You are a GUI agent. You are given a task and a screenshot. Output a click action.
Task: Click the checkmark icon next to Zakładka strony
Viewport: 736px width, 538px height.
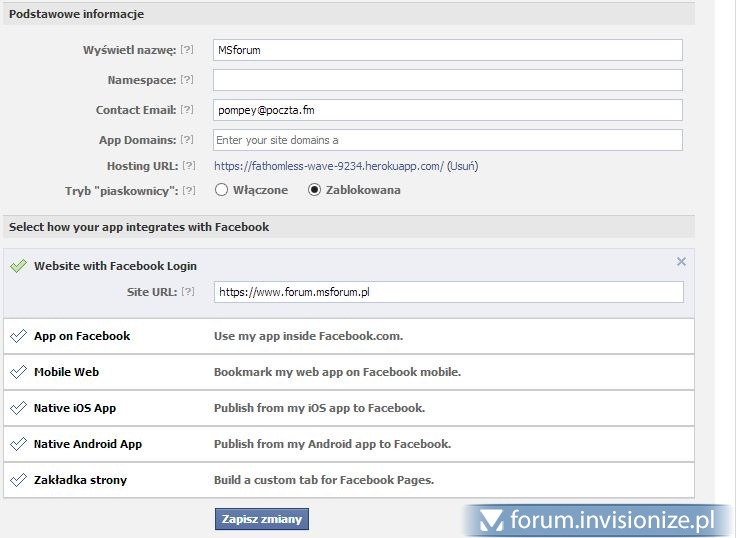tap(18, 480)
